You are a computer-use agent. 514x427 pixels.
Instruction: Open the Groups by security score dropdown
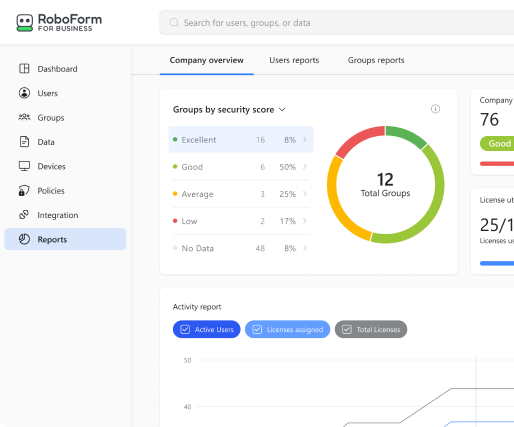[x=229, y=110]
